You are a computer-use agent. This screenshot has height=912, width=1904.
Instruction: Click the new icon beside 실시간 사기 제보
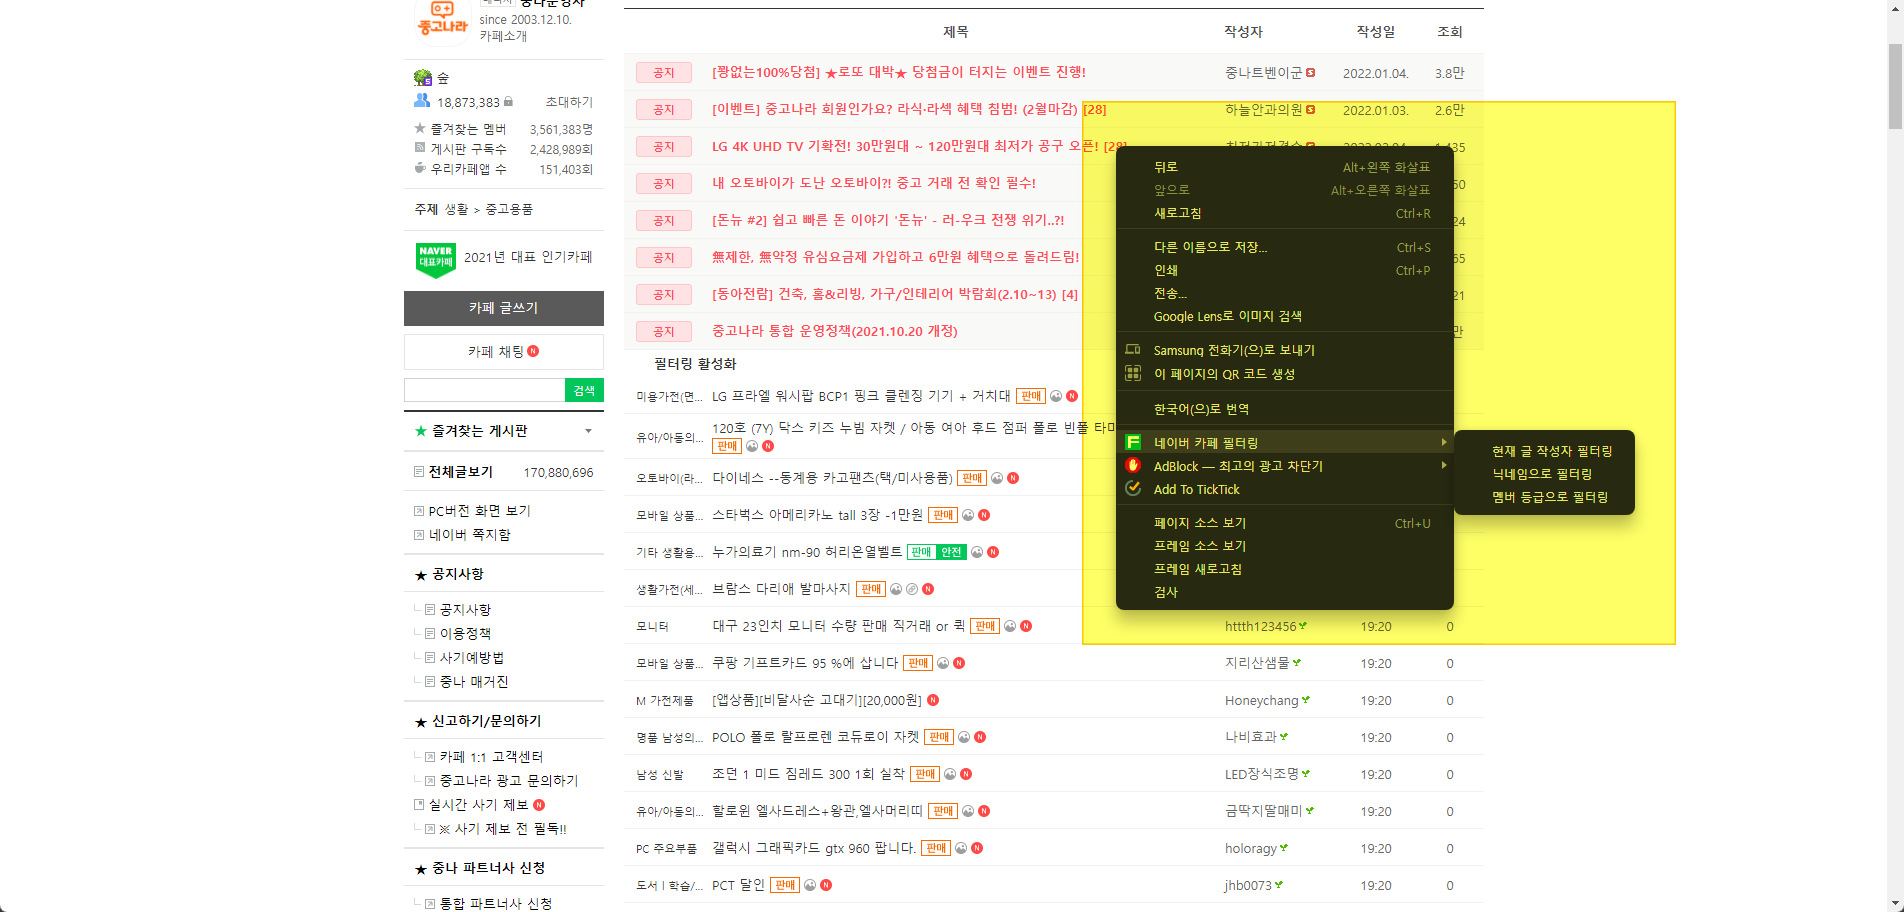[x=539, y=805]
